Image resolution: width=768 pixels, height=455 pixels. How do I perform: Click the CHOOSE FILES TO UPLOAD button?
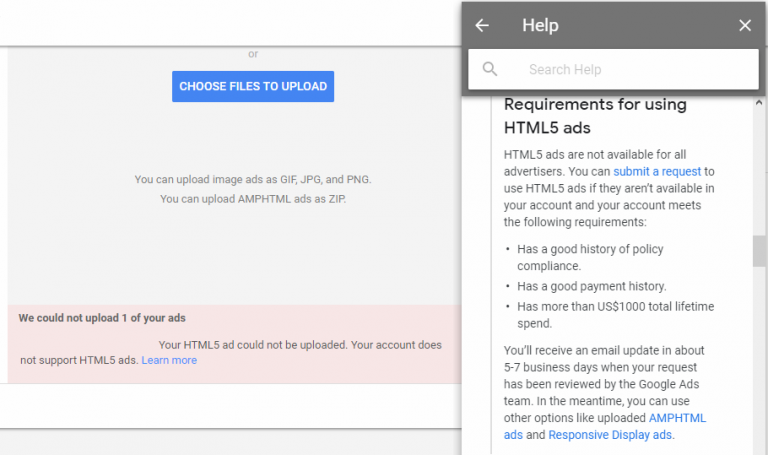point(253,86)
